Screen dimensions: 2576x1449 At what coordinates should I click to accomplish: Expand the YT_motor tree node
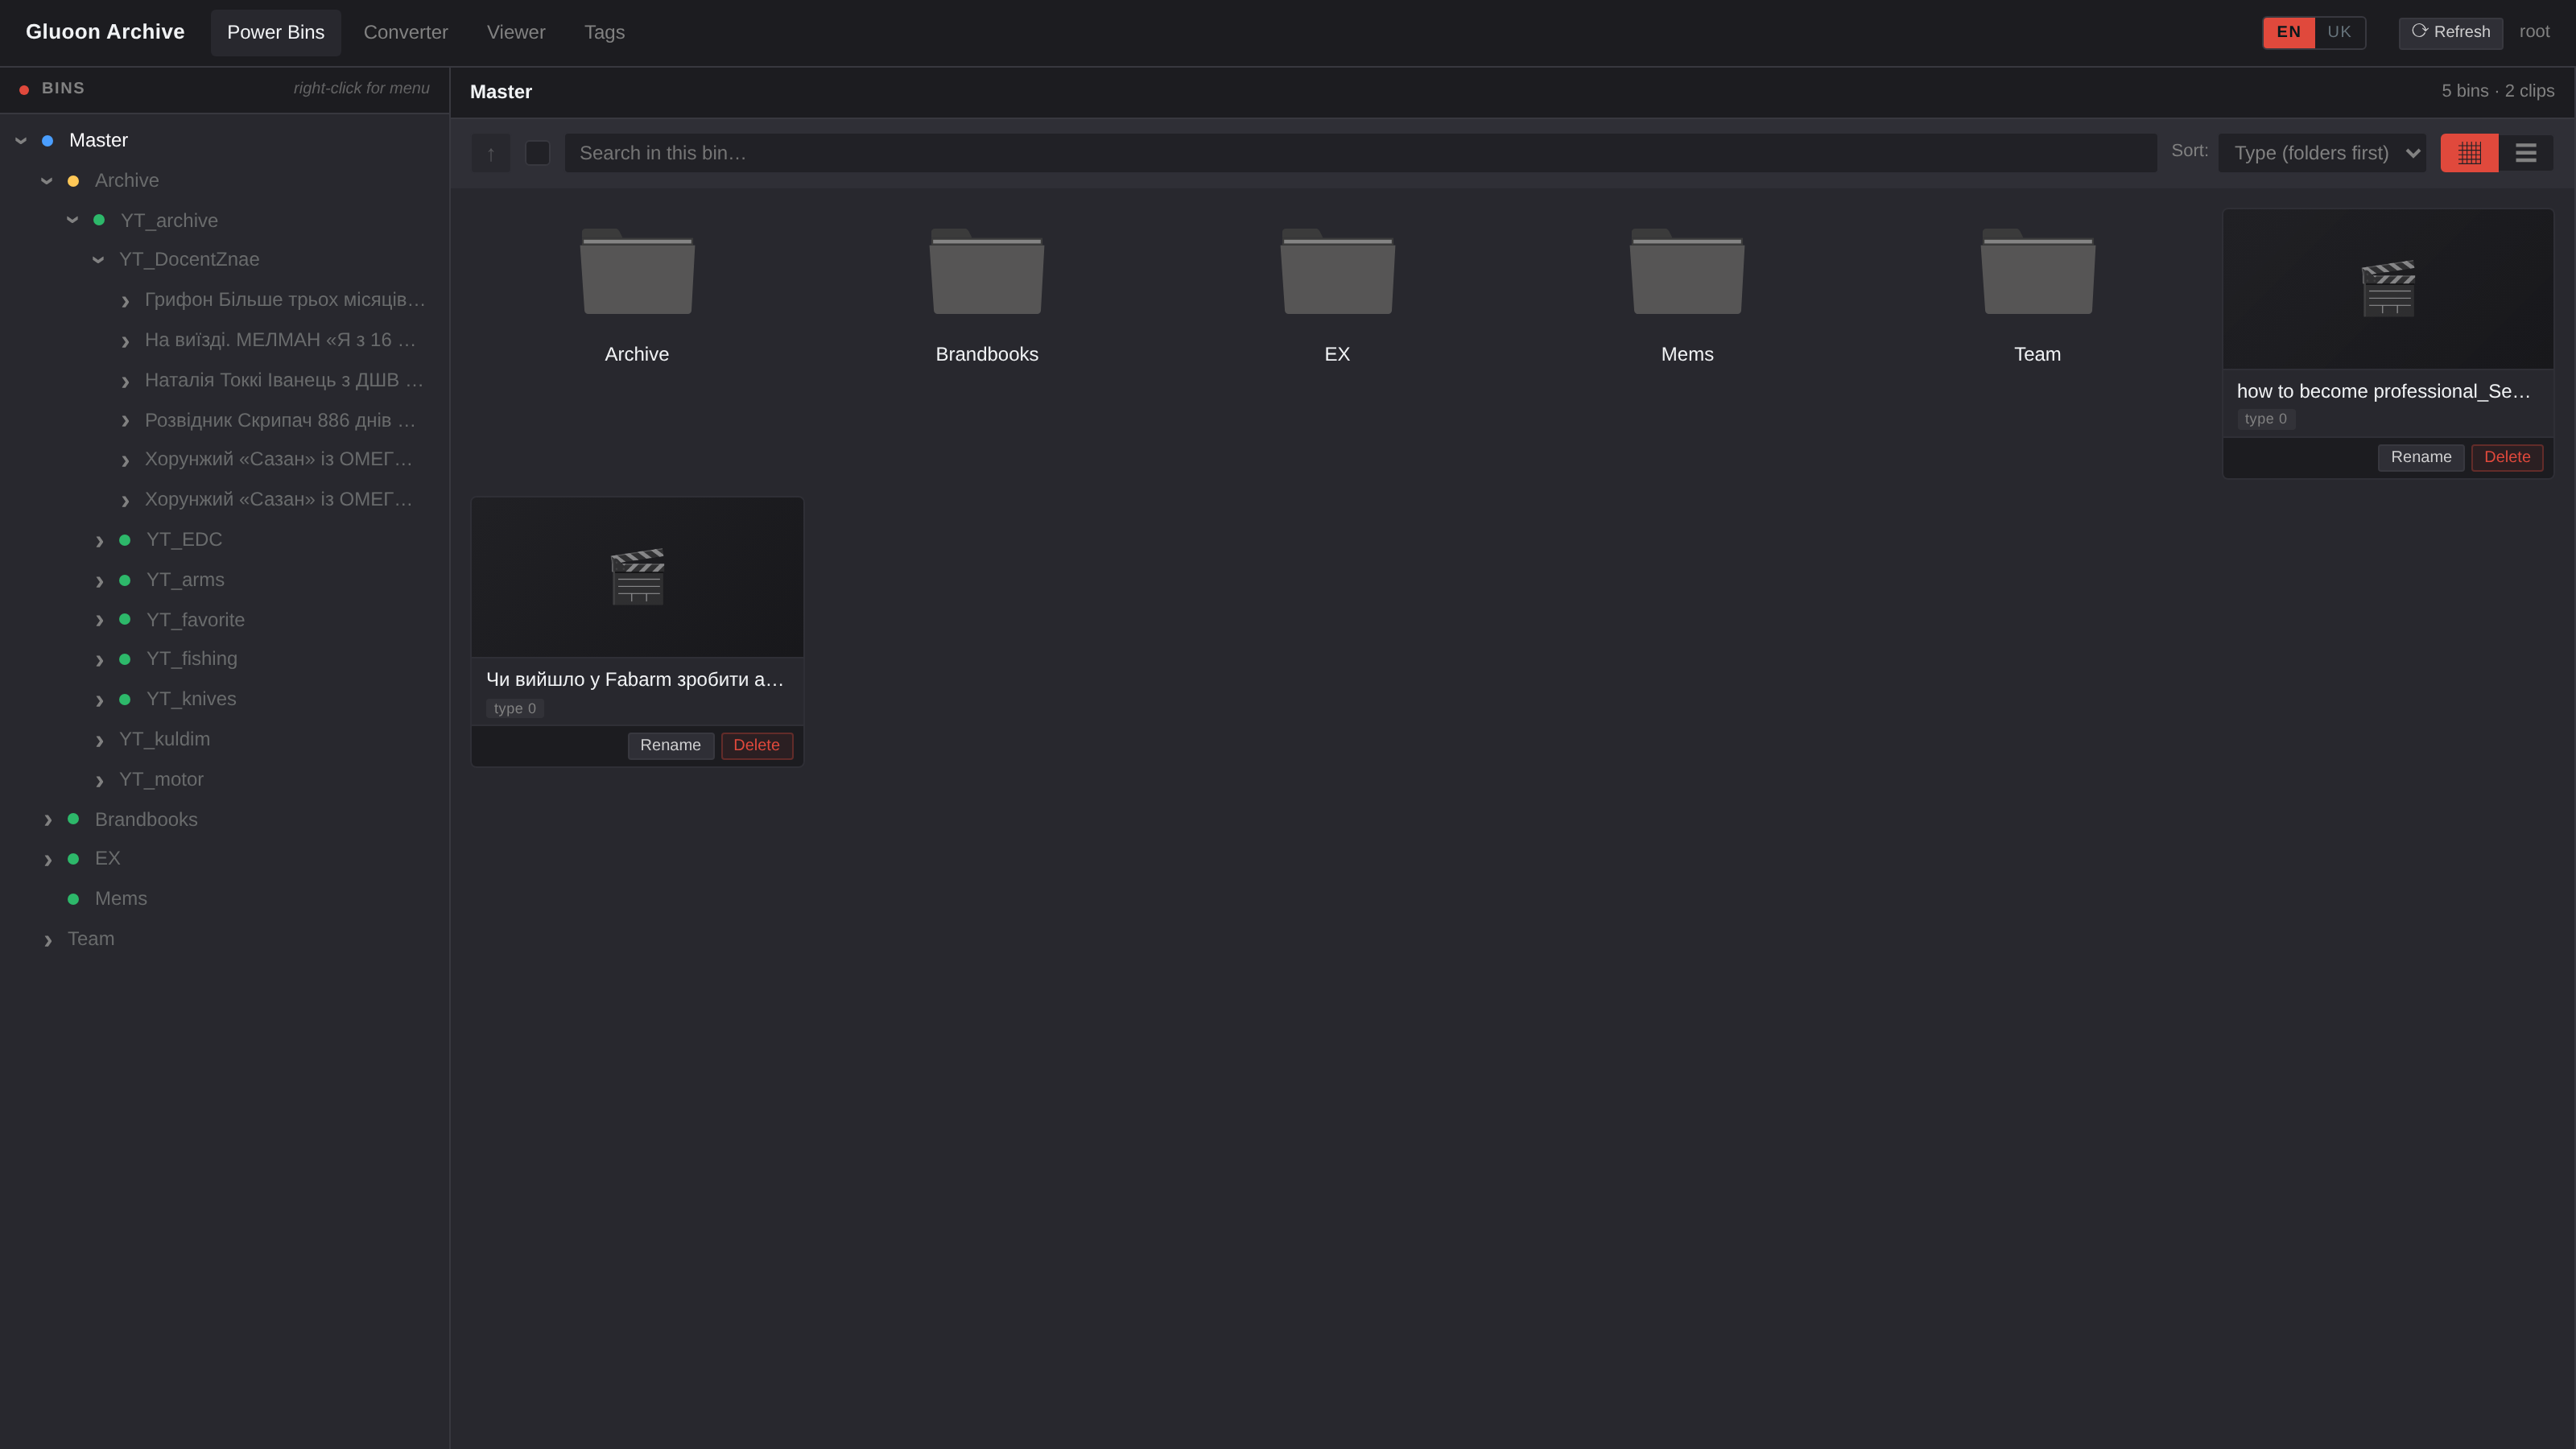pyautogui.click(x=99, y=780)
